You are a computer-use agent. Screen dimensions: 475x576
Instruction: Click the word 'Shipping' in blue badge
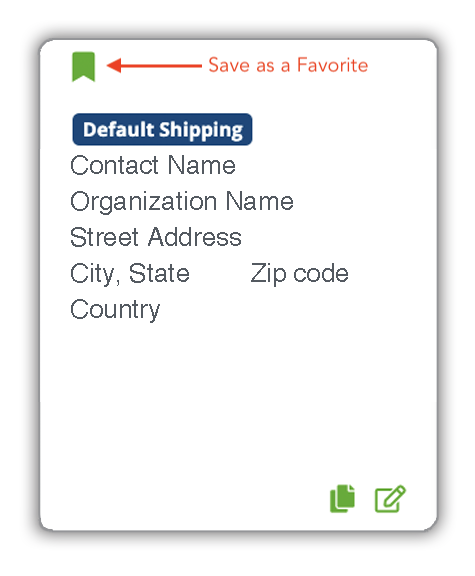(201, 130)
